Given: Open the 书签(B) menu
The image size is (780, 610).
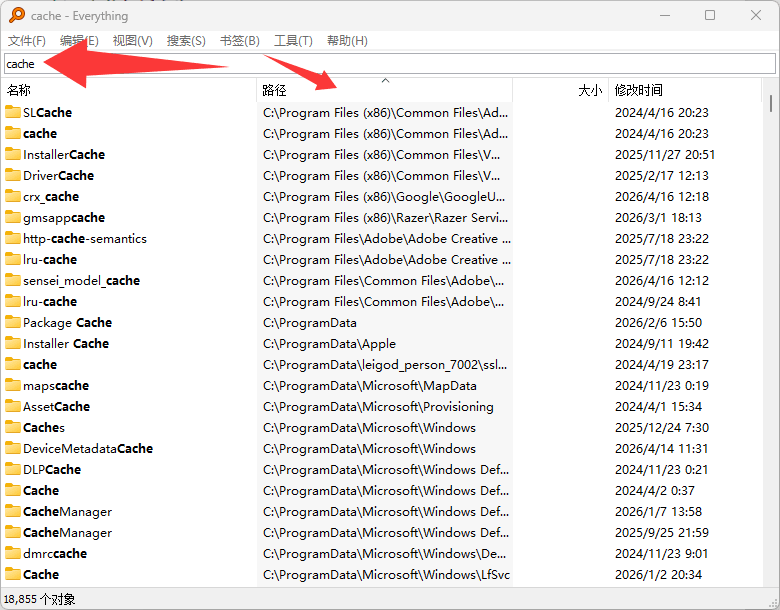Looking at the screenshot, I should click(x=239, y=41).
